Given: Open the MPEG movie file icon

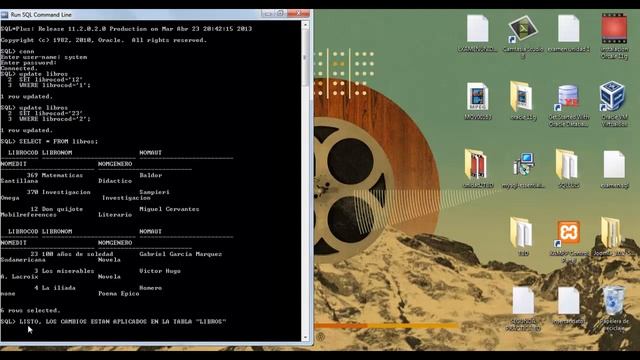Looking at the screenshot, I should coord(478,97).
